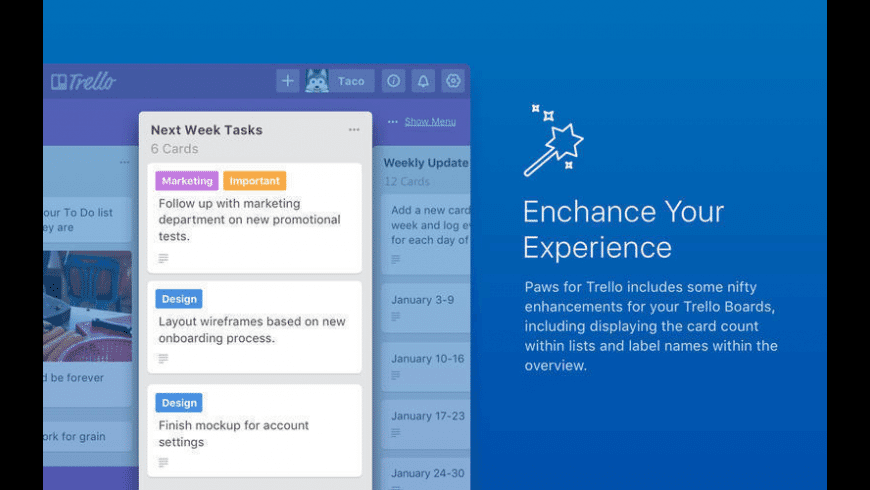
Task: Click Design label on wireframes card
Action: point(179,299)
